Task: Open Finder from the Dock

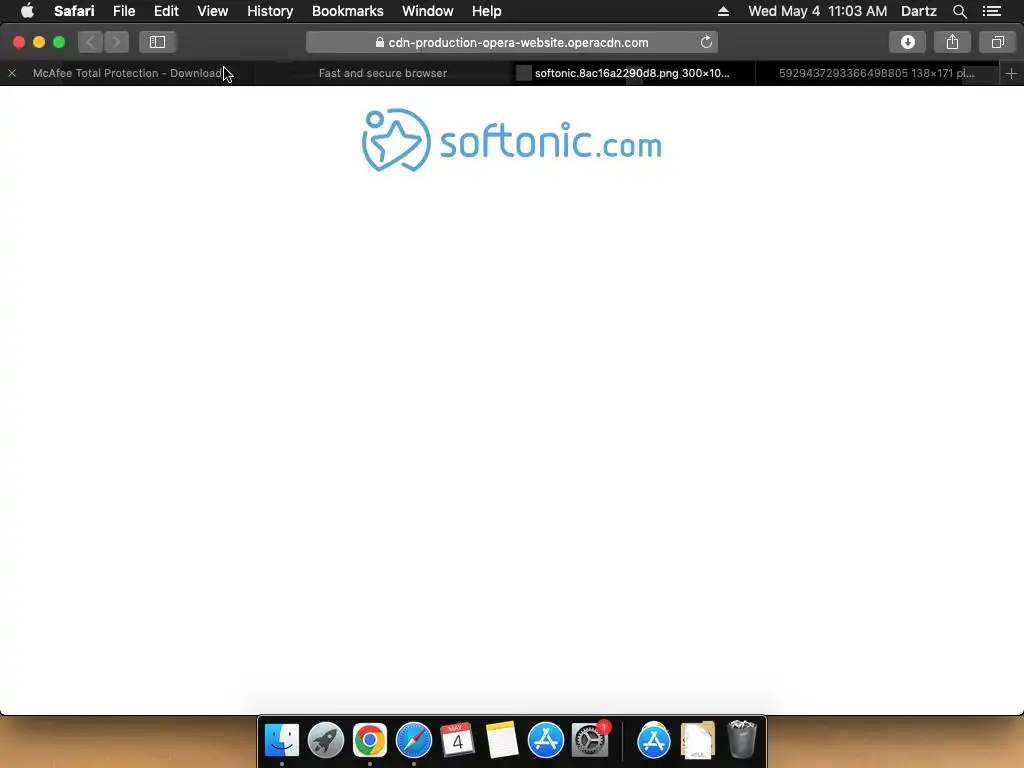Action: coord(281,741)
